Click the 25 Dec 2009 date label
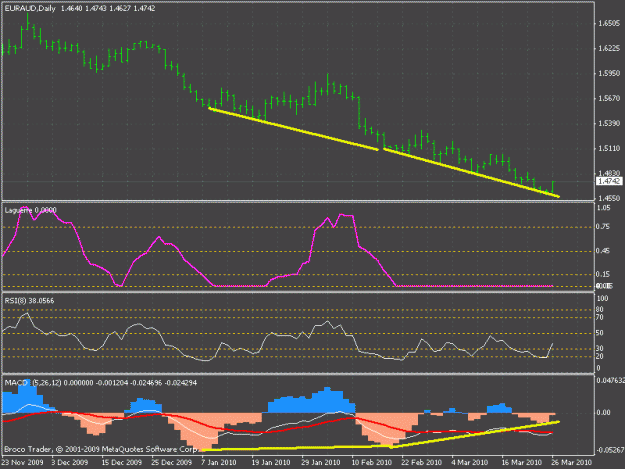Image resolution: width=625 pixels, height=469 pixels. [171, 462]
